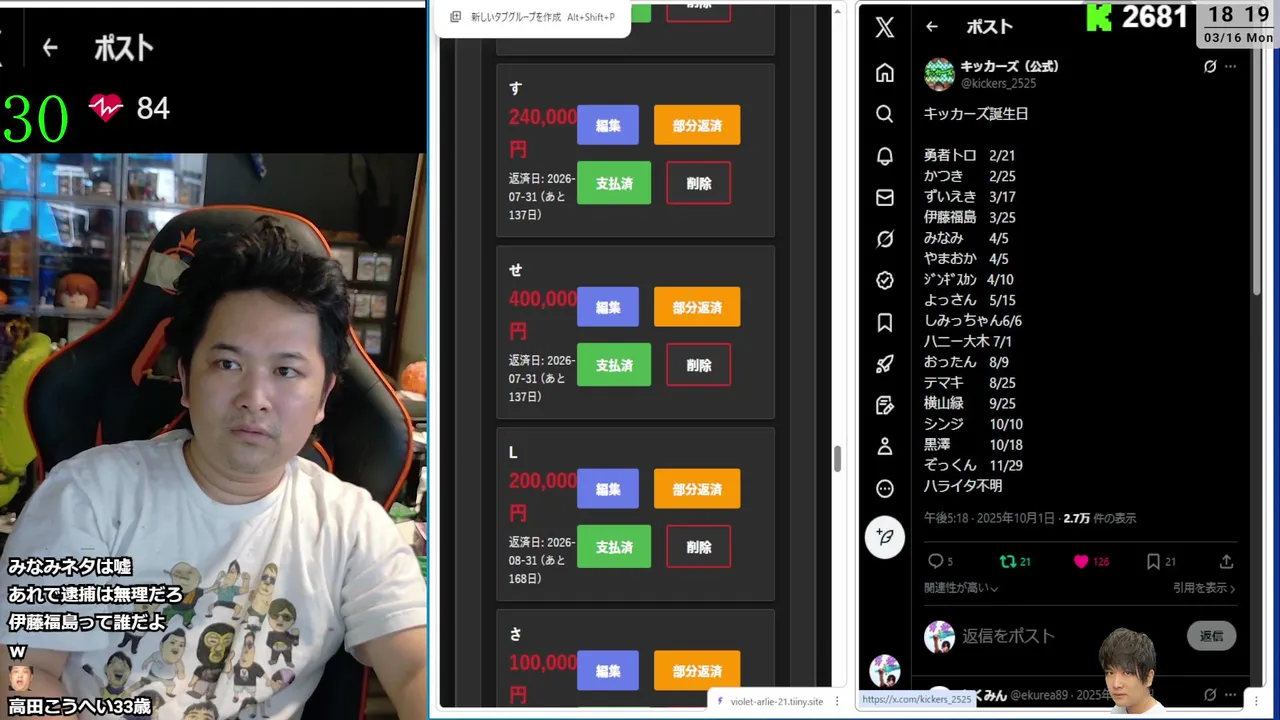Click the debt list page scrollbar
The width and height of the screenshot is (1280, 720).
tap(837, 459)
